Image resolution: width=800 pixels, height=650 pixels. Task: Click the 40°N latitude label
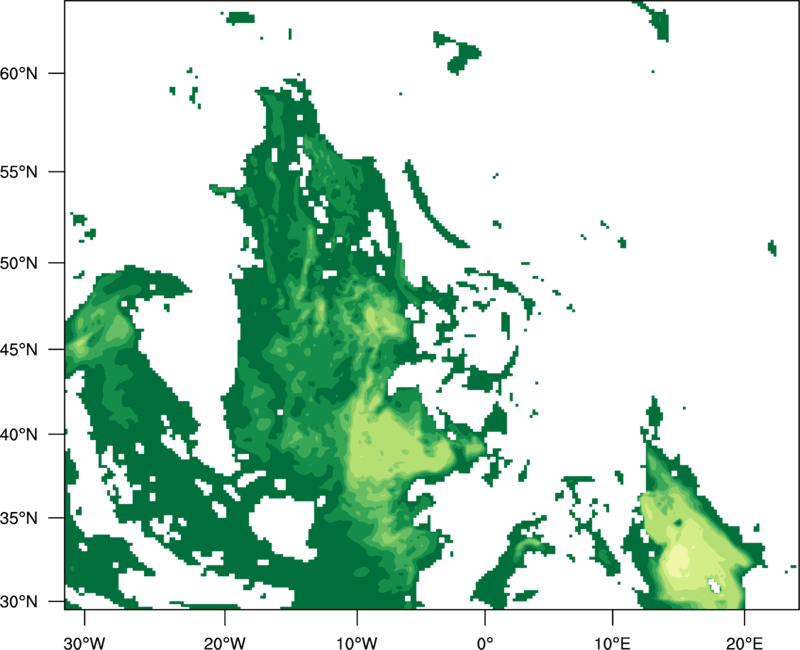pos(19,434)
